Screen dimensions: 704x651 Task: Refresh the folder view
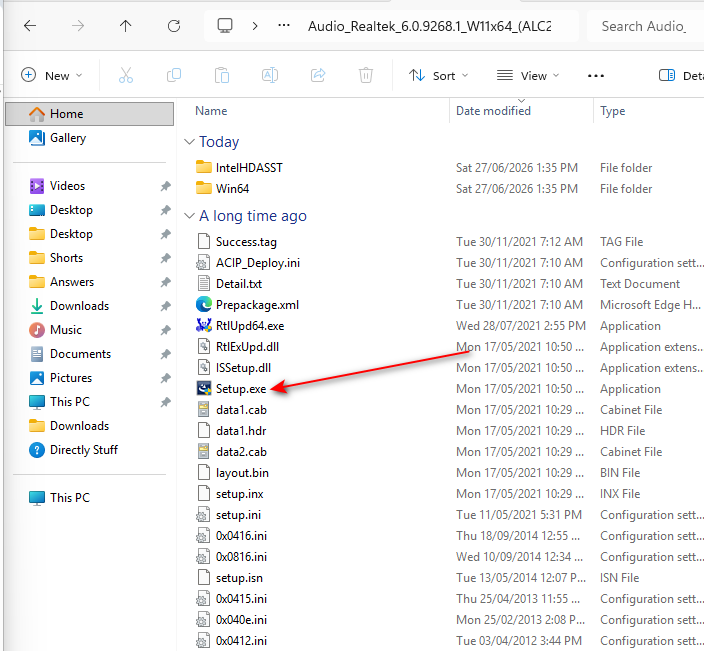[x=174, y=26]
